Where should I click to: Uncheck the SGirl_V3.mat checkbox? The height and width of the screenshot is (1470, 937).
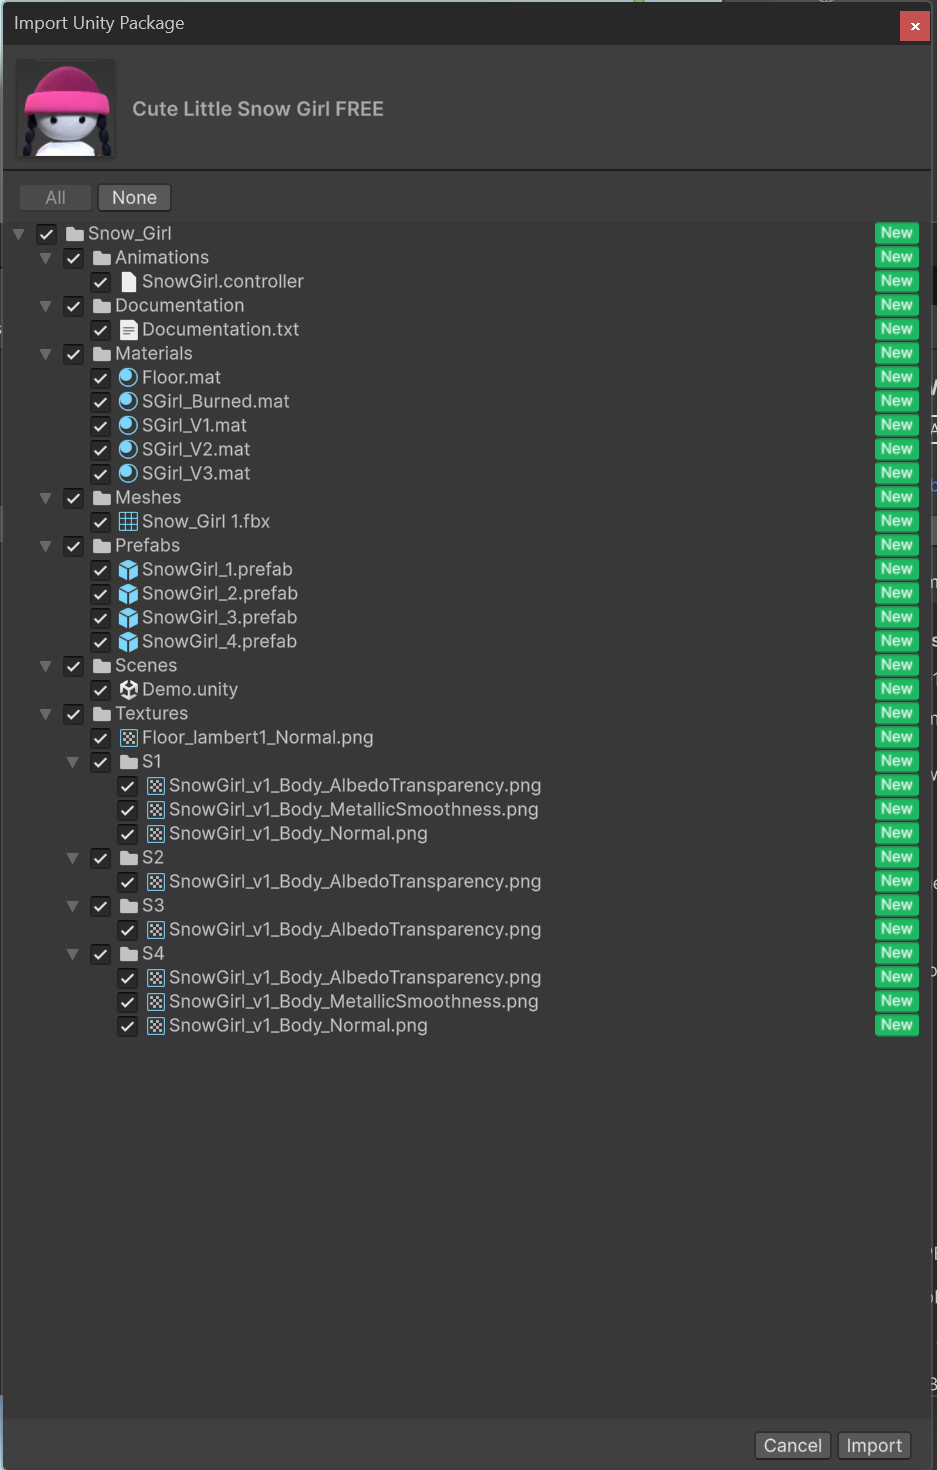pos(101,474)
